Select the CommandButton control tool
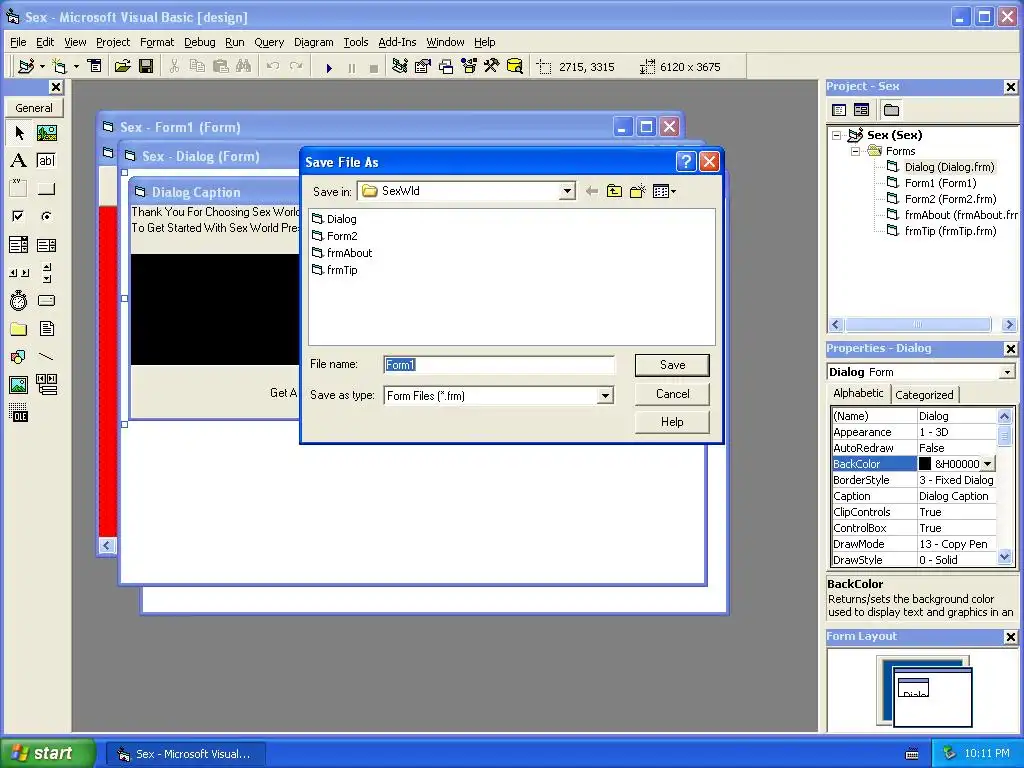 coord(46,189)
